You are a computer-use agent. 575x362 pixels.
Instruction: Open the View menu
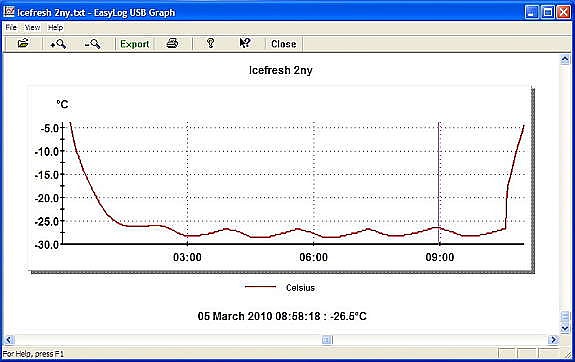[x=32, y=28]
